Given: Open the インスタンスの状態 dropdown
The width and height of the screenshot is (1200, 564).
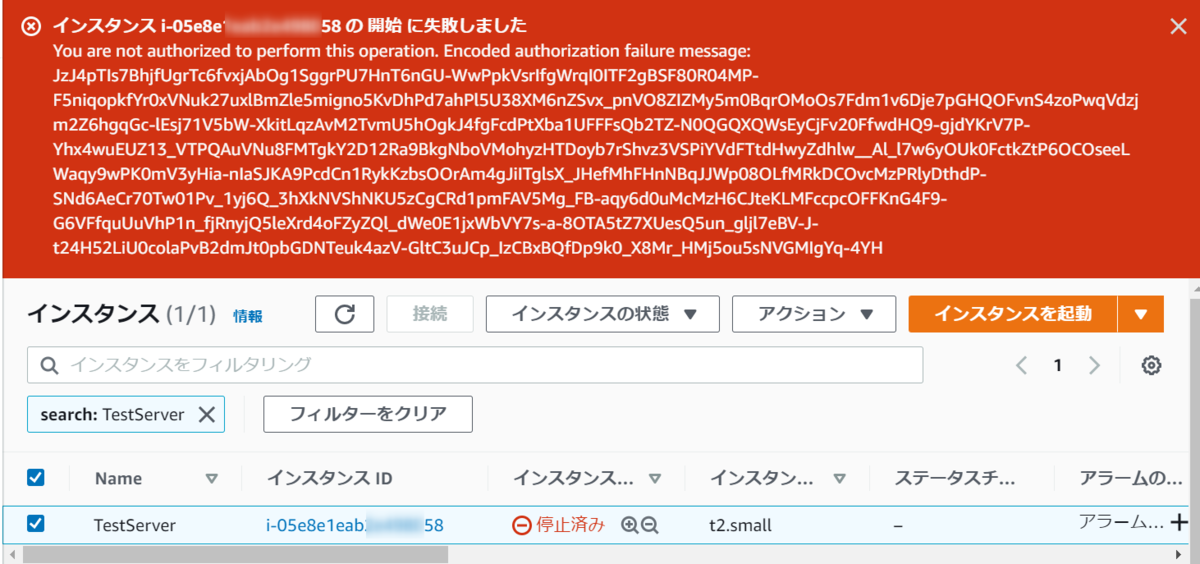Looking at the screenshot, I should (602, 314).
